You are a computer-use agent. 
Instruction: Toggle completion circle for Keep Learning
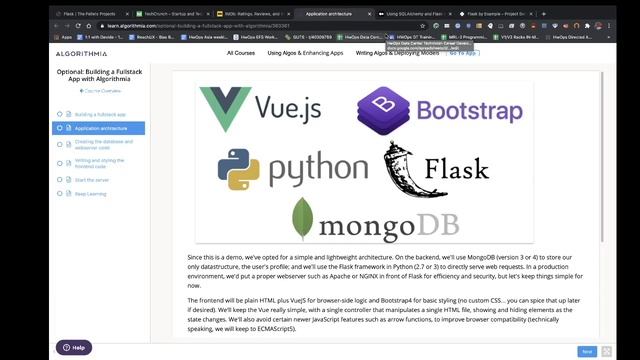coord(60,193)
